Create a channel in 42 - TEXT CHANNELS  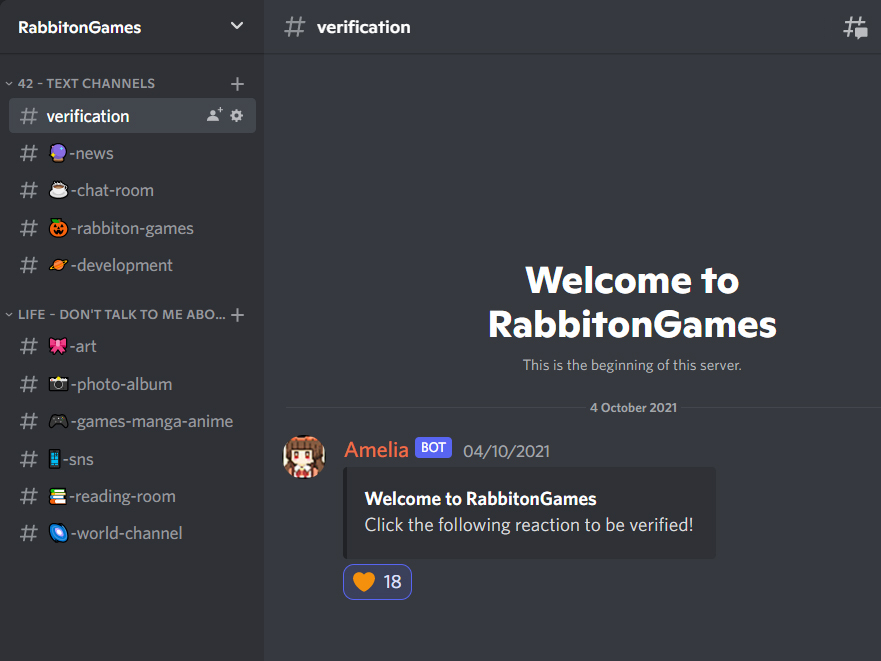[x=237, y=84]
